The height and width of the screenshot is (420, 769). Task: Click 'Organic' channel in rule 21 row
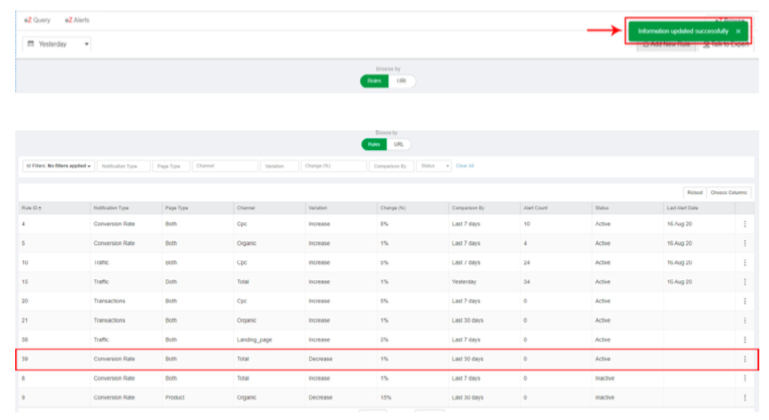(246, 320)
